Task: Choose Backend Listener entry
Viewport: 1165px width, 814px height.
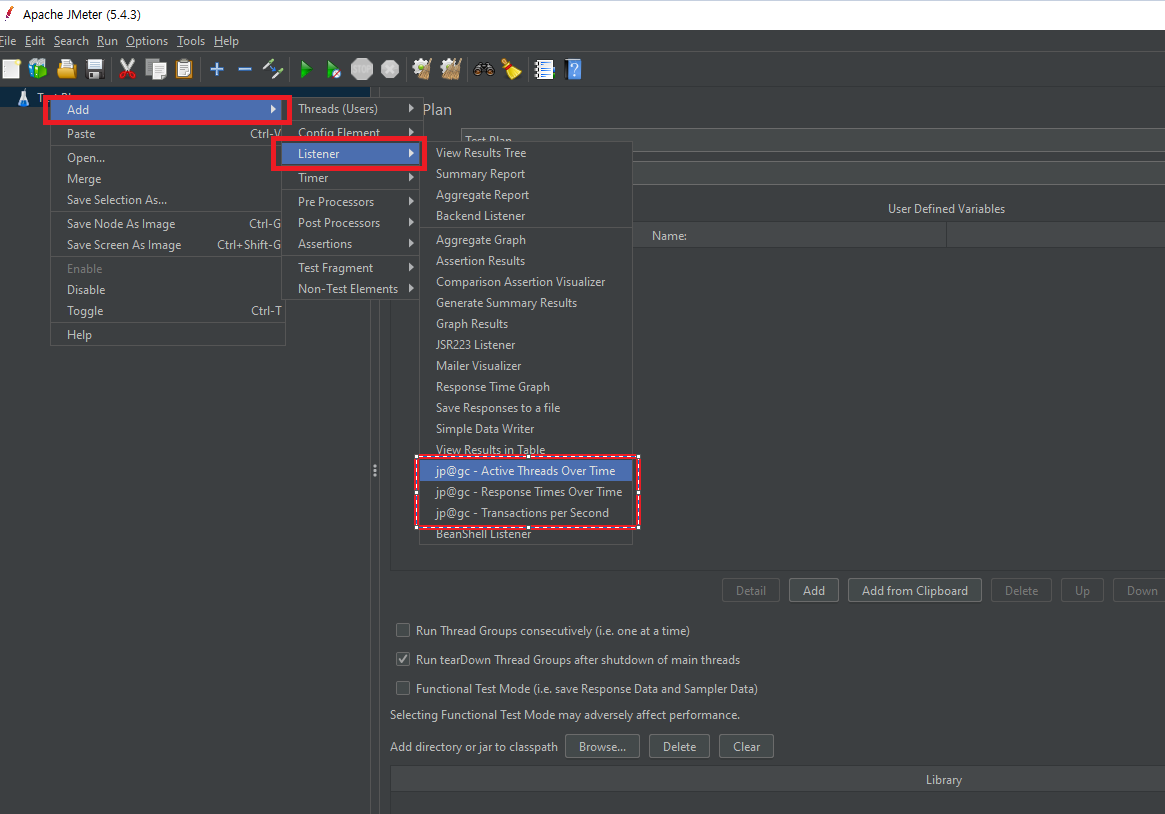Action: tap(526, 215)
